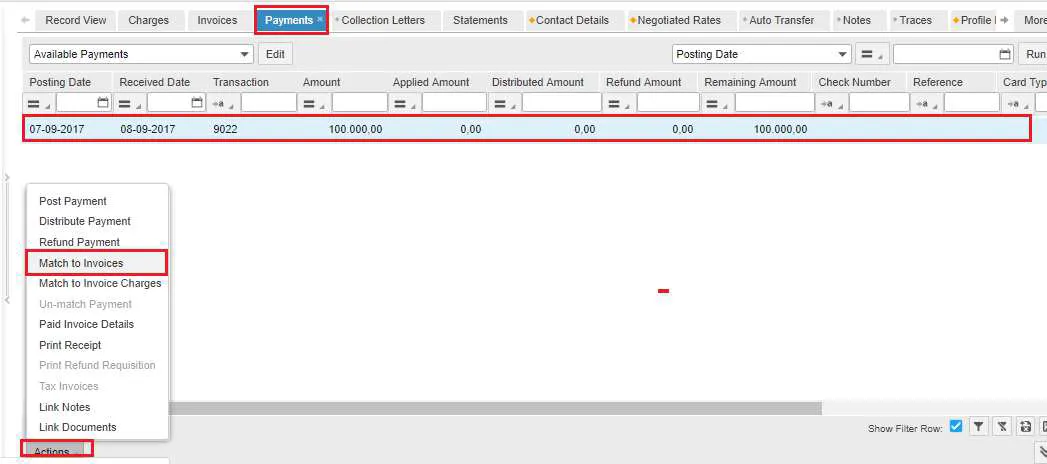Screen dimensions: 1047x464
Task: Click the Actions button
Action: click(56, 451)
